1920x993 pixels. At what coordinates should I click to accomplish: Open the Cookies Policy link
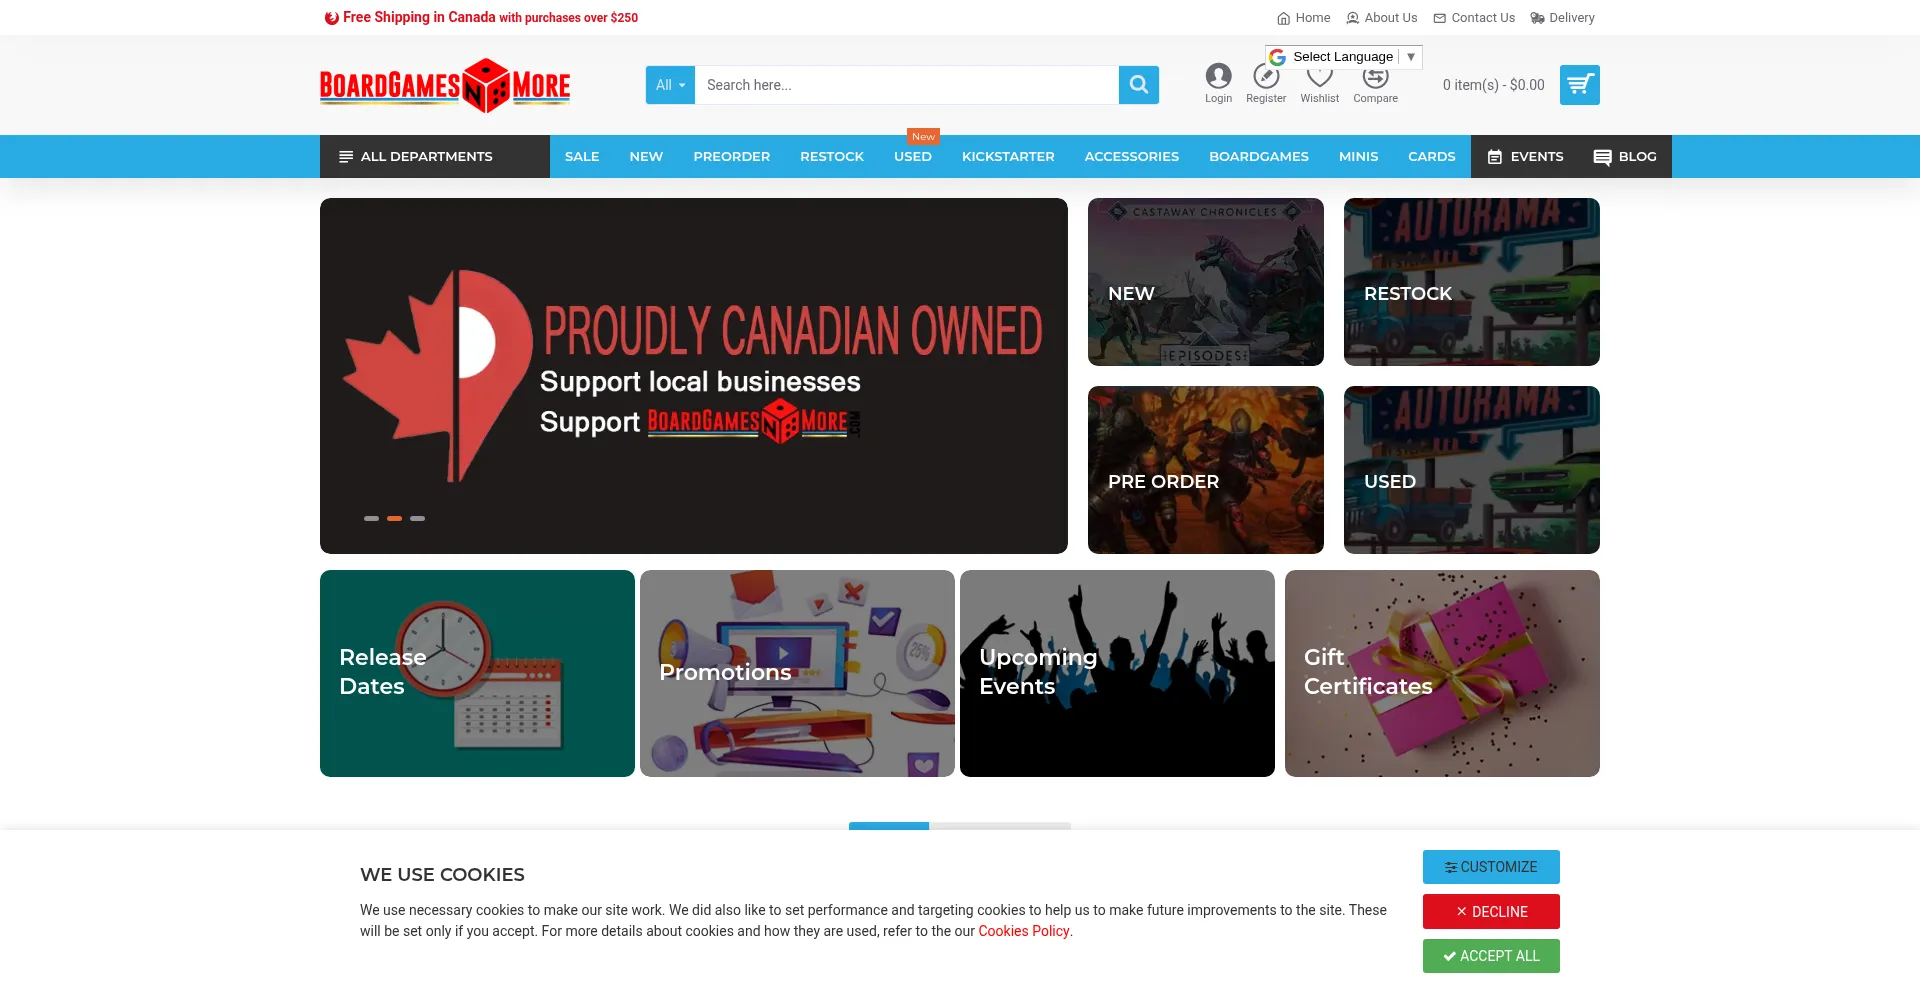[x=1023, y=931]
